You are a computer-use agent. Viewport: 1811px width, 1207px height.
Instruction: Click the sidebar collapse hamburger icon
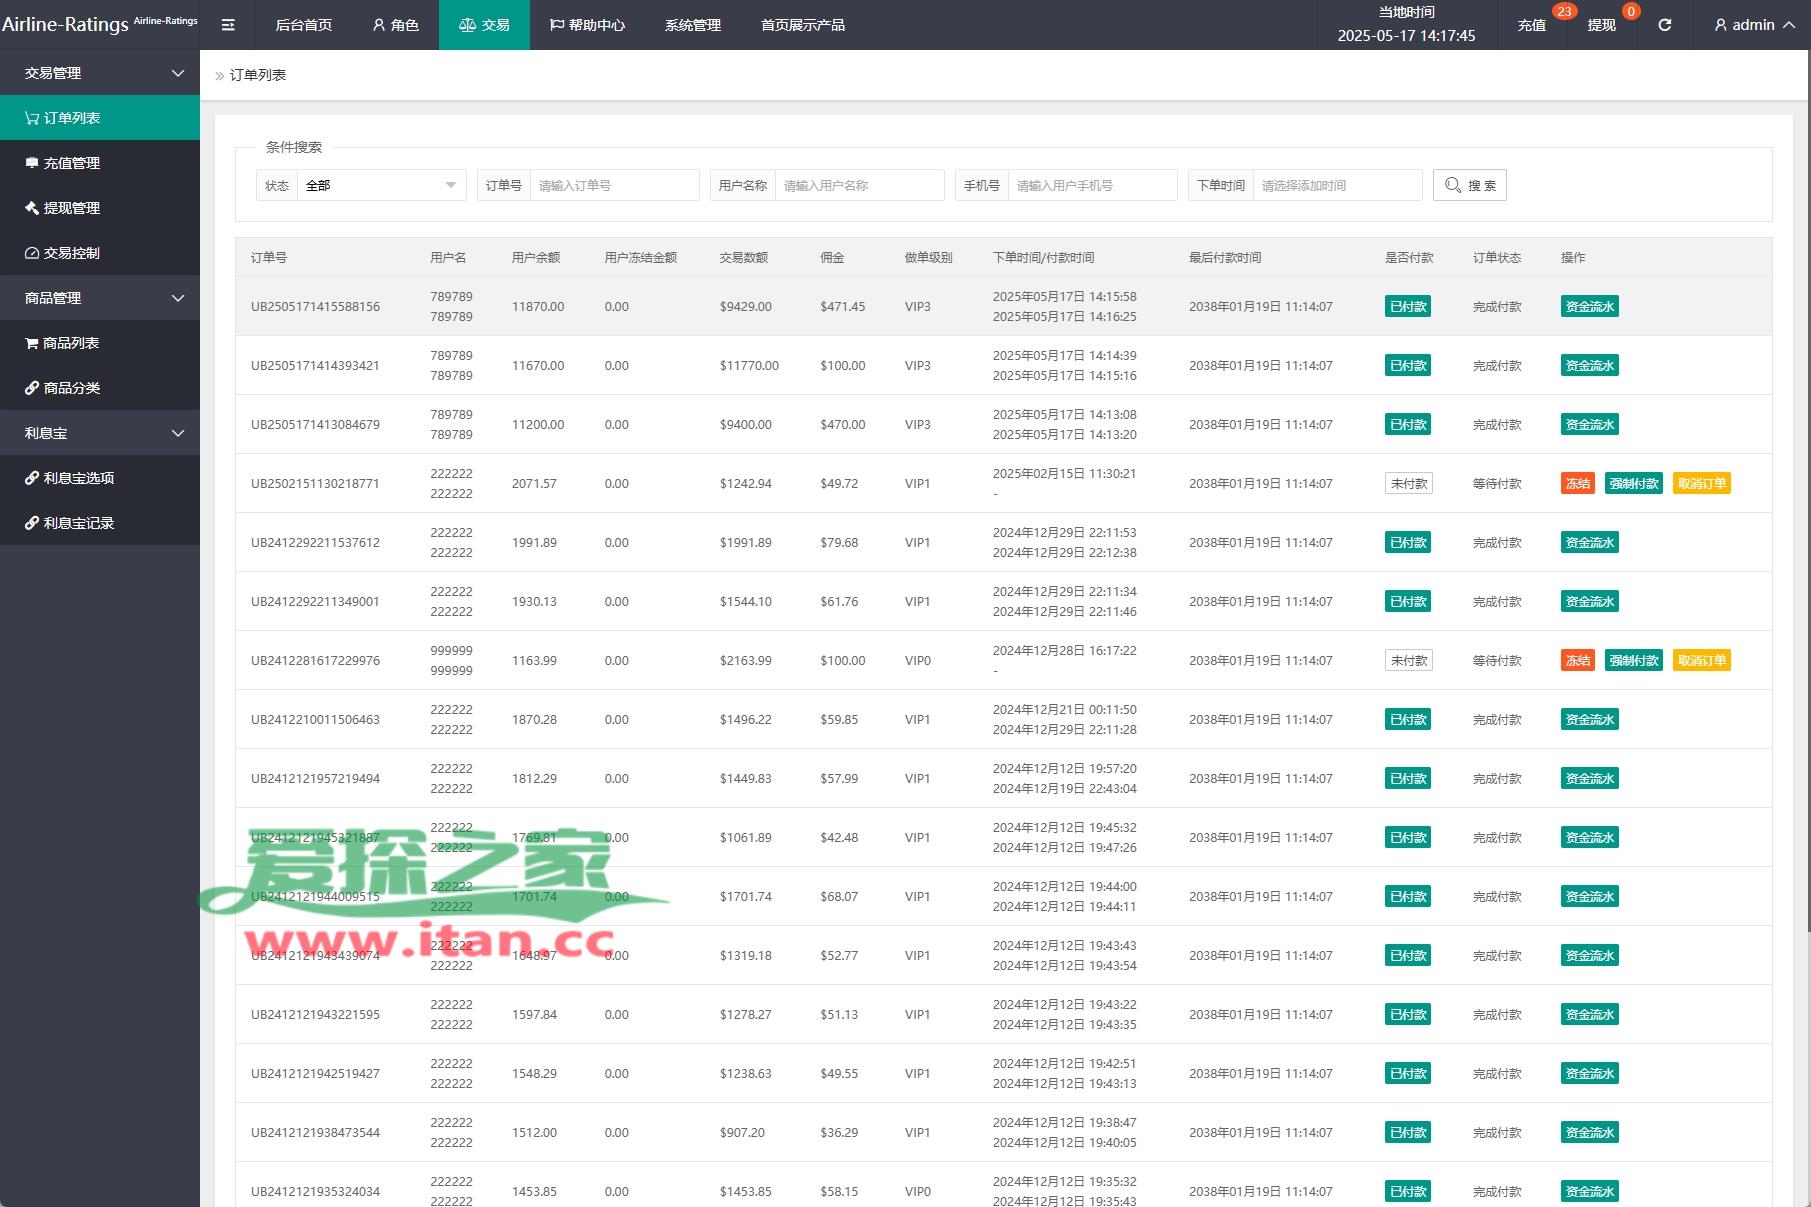coord(228,25)
